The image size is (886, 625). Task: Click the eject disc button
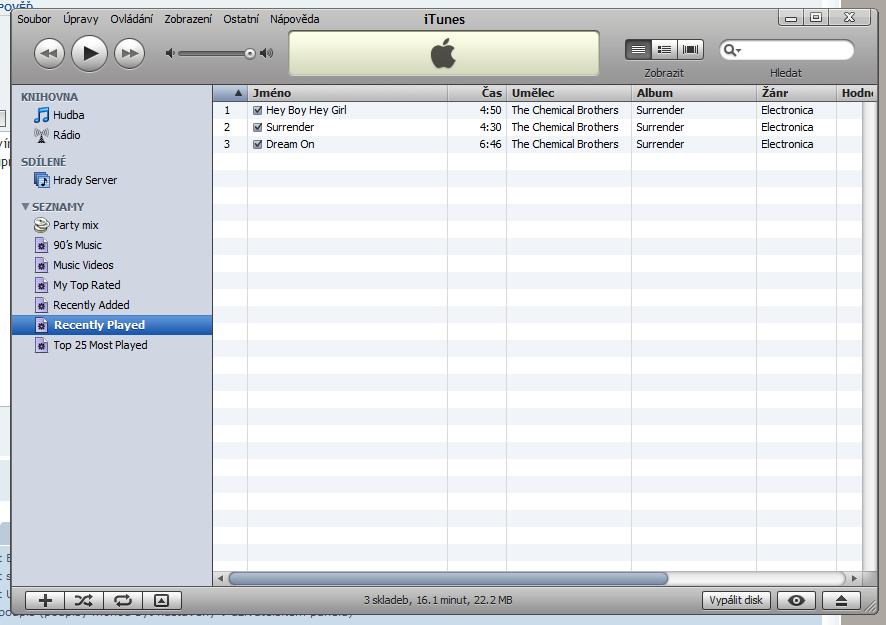click(841, 600)
